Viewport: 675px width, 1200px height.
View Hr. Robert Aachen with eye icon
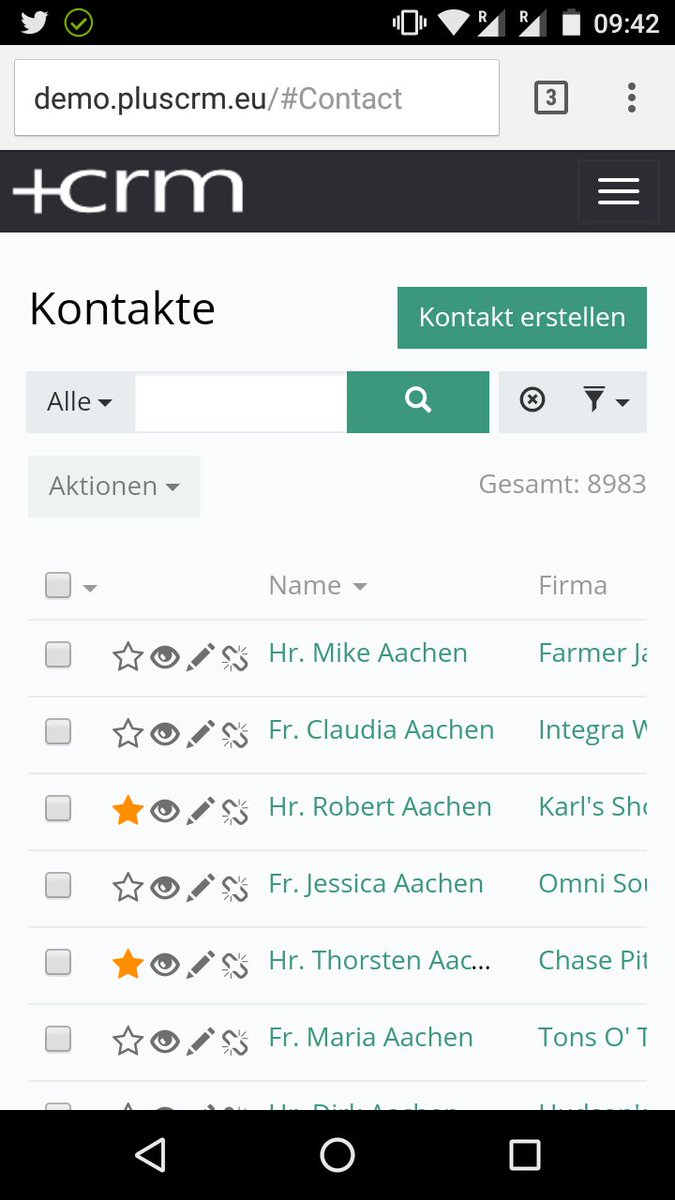165,811
